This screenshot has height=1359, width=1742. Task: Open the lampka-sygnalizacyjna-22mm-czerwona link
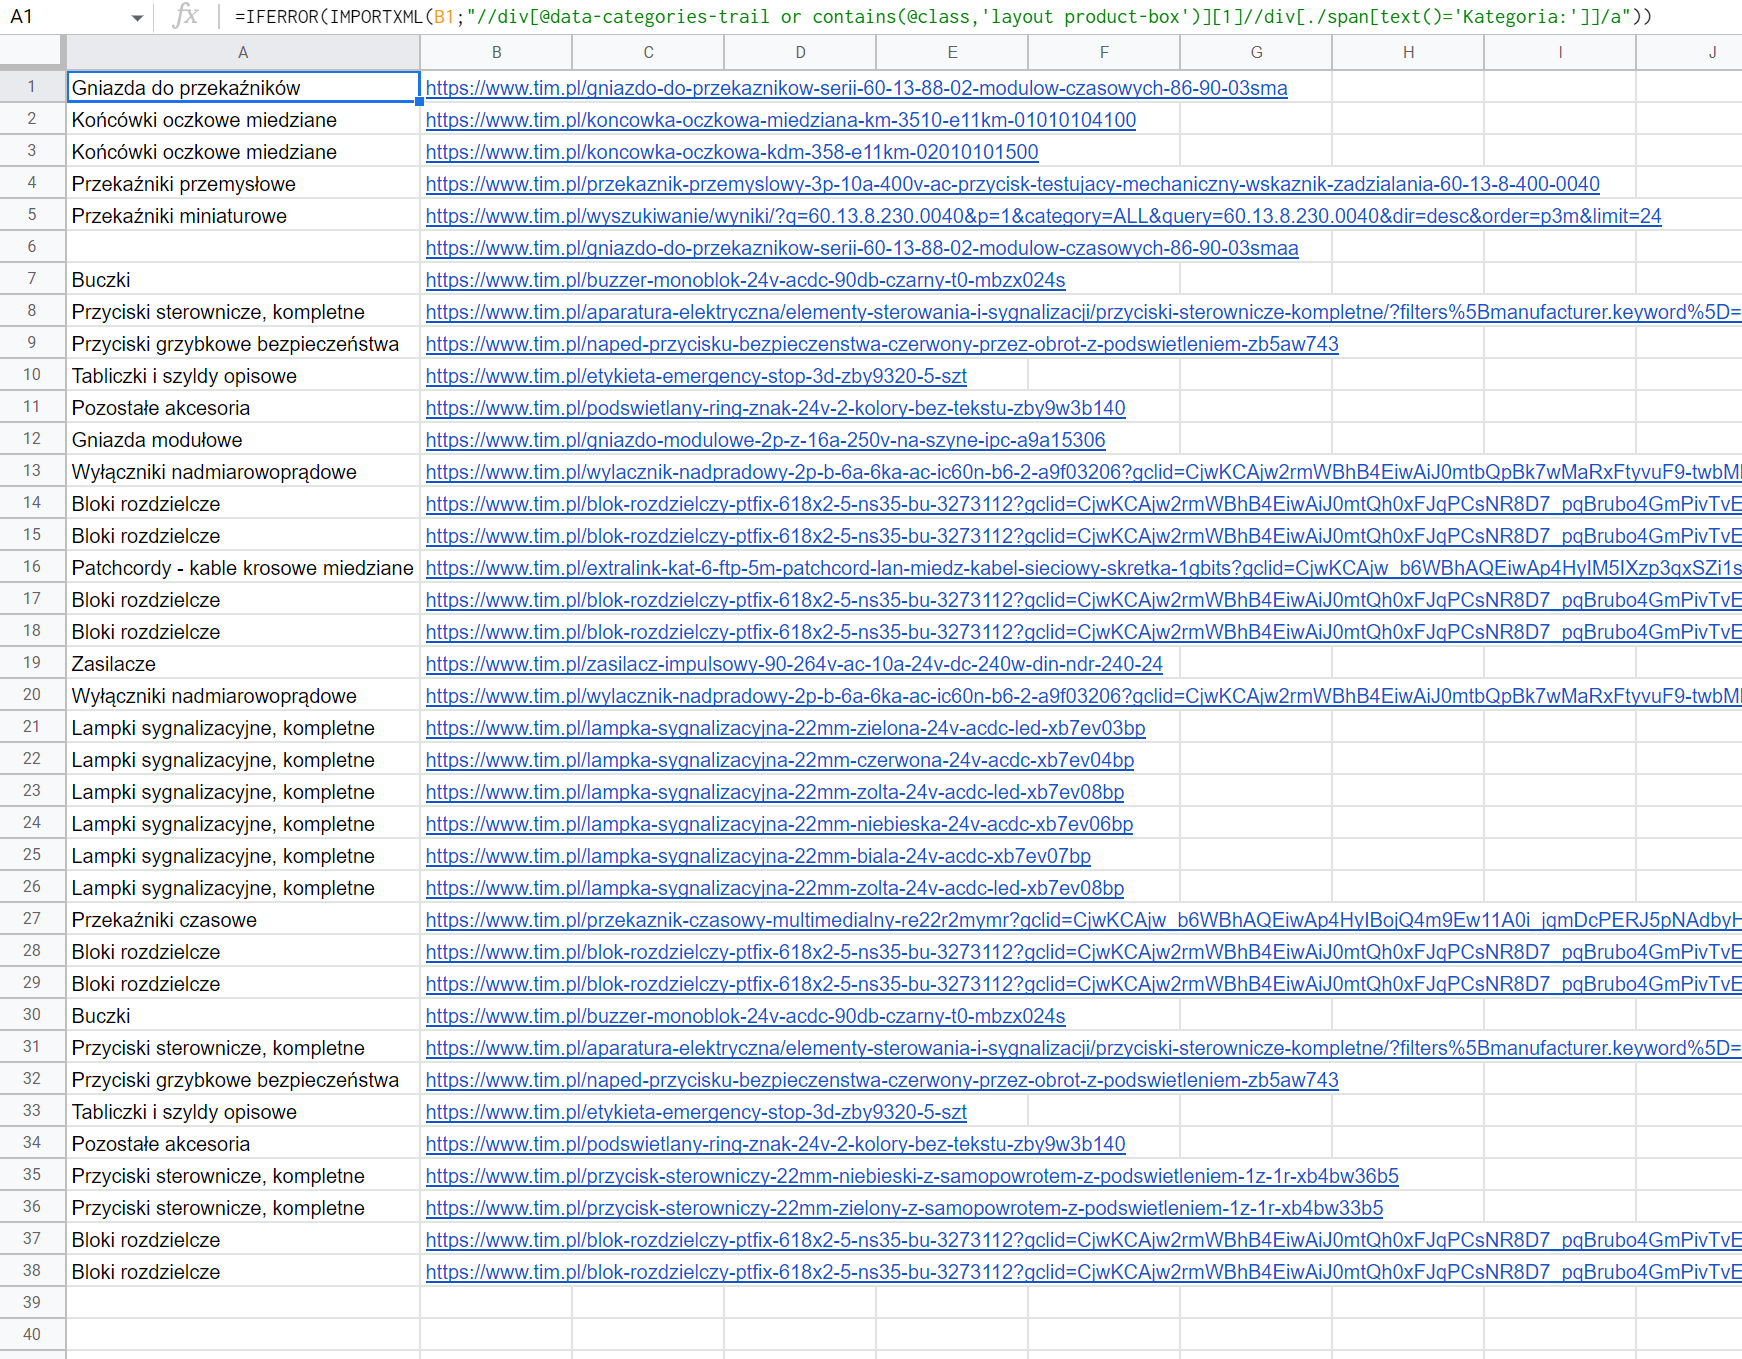(780, 760)
